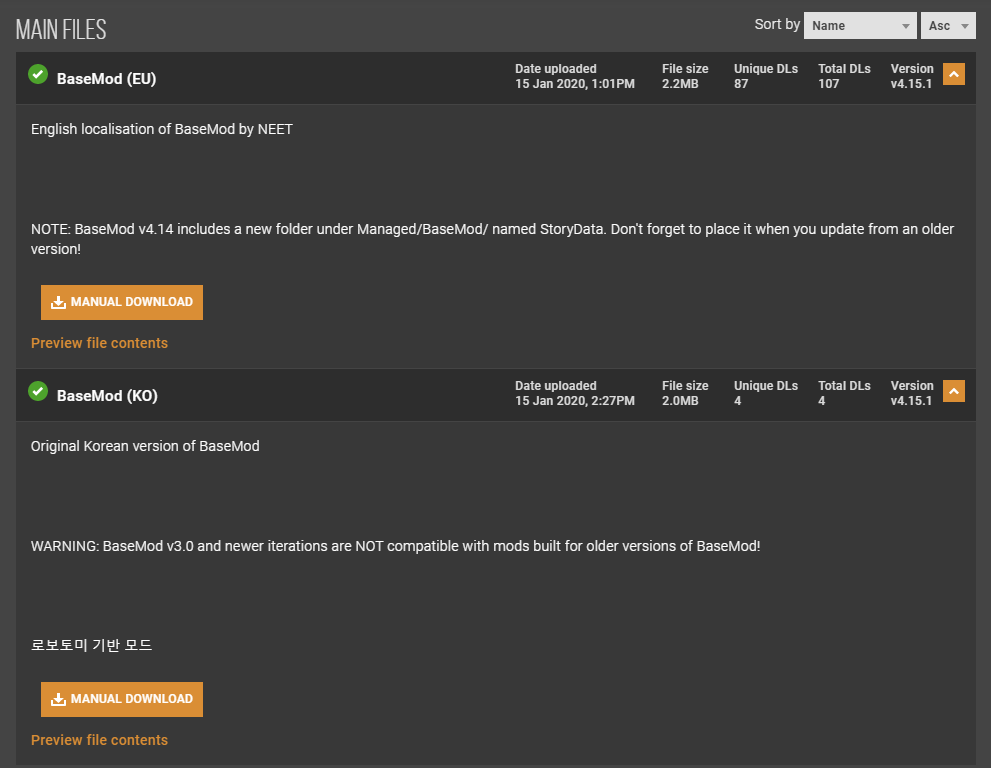Image resolution: width=991 pixels, height=768 pixels.
Task: Open Preview file contents for BaseMod (KO)
Action: coord(99,740)
